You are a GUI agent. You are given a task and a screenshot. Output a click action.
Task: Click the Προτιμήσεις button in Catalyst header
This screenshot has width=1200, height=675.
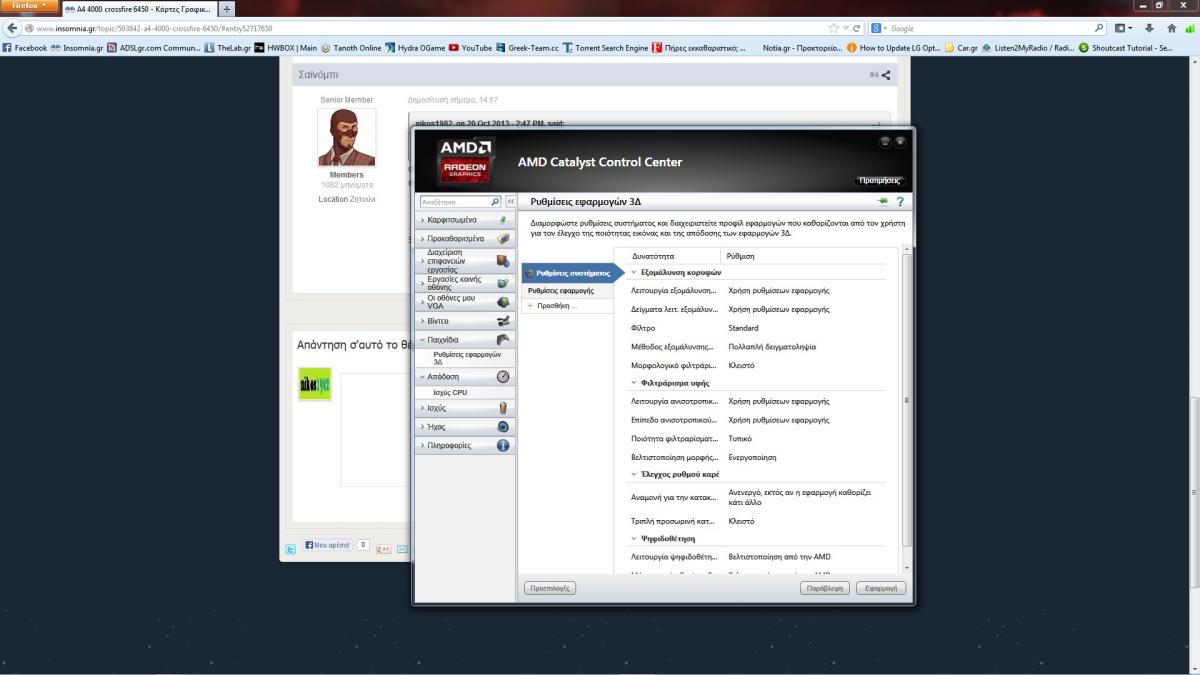coord(879,181)
